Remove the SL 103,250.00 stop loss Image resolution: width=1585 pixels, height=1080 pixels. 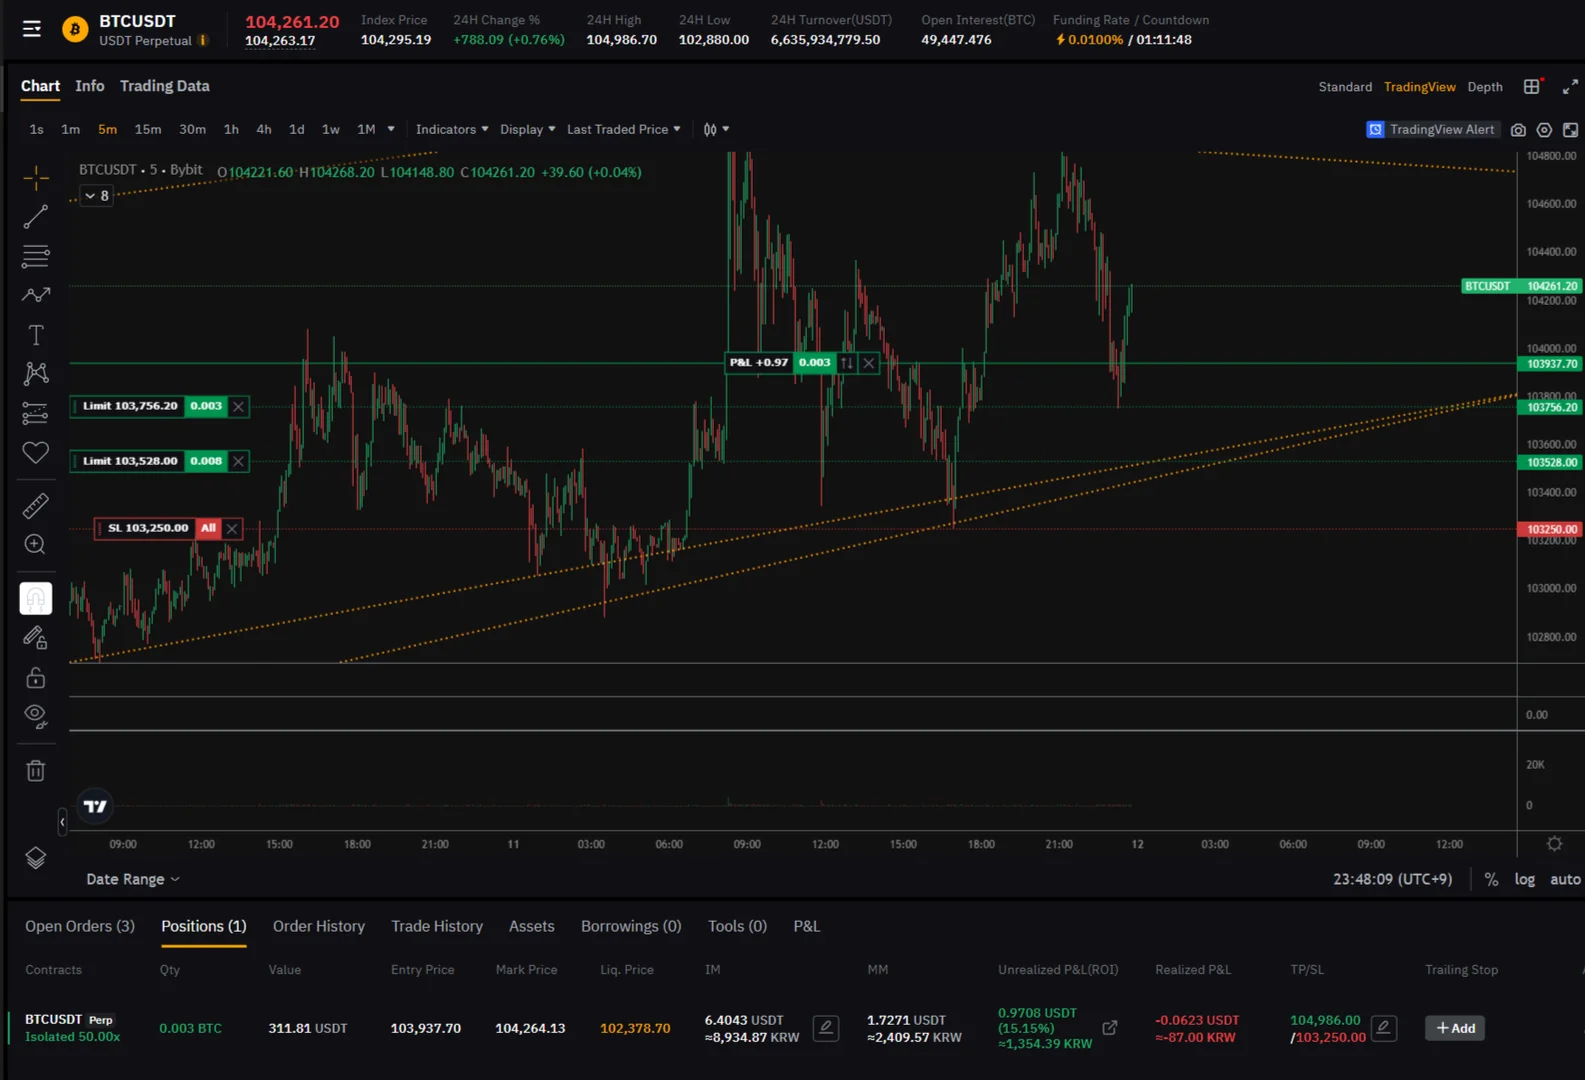pyautogui.click(x=232, y=528)
